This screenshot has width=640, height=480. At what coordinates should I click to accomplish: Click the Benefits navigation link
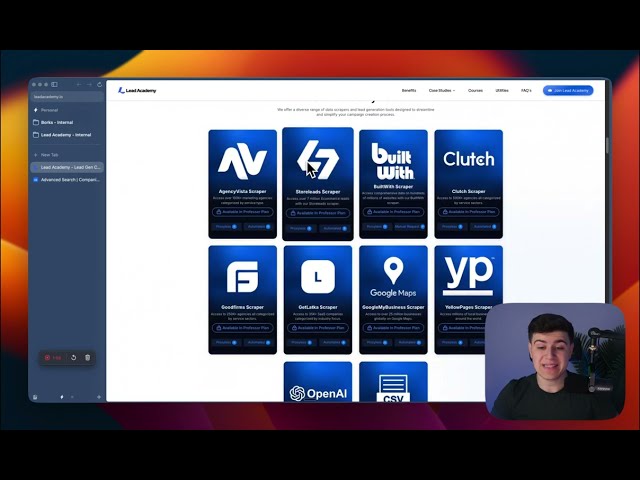(409, 90)
